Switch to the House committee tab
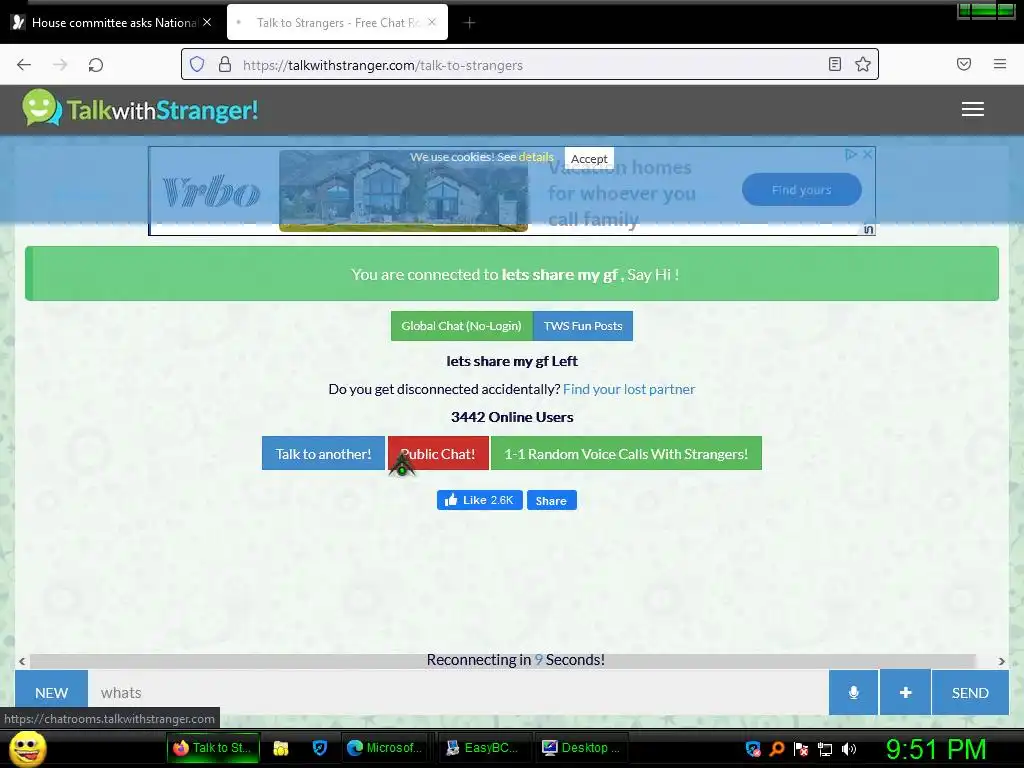Viewport: 1024px width, 768px height. coord(111,23)
